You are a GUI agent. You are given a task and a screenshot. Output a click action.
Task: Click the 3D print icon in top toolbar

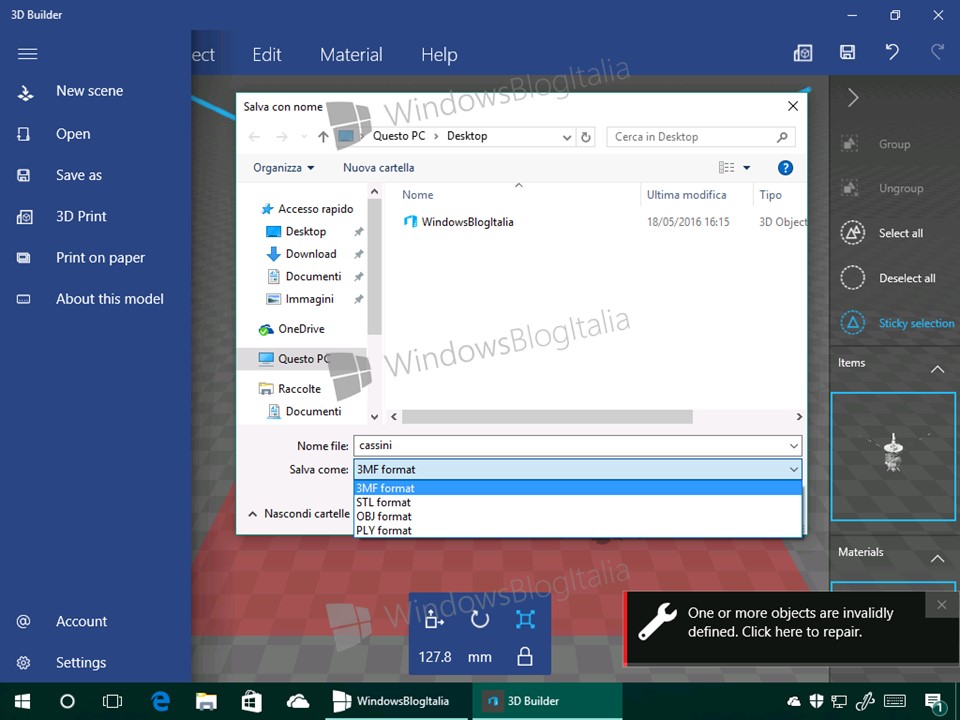(803, 53)
